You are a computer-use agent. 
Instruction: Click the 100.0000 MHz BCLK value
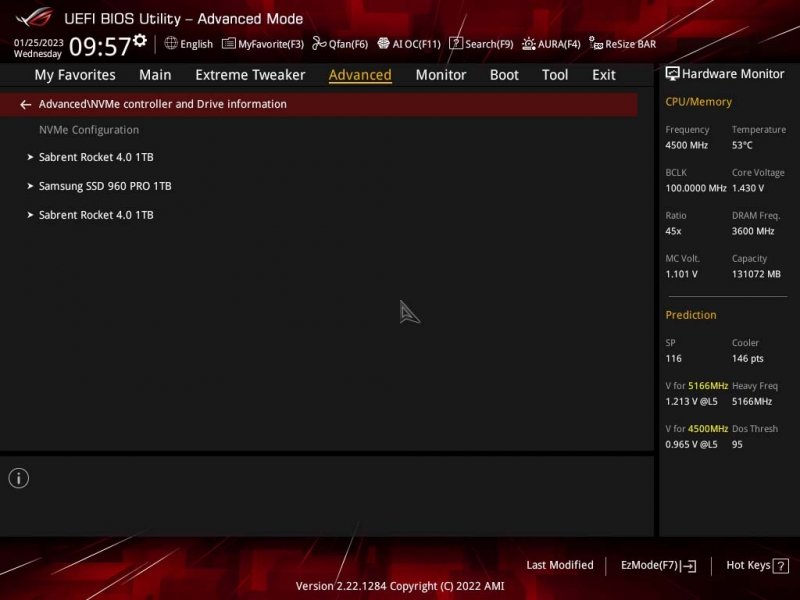point(695,188)
